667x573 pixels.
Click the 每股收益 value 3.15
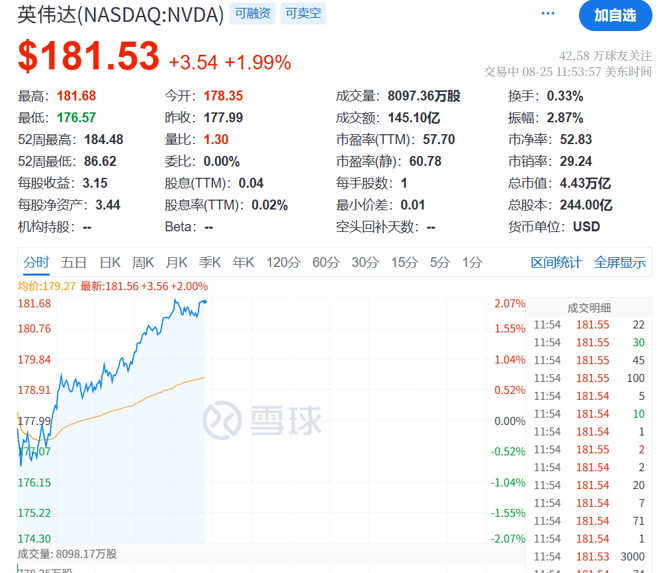pos(95,183)
